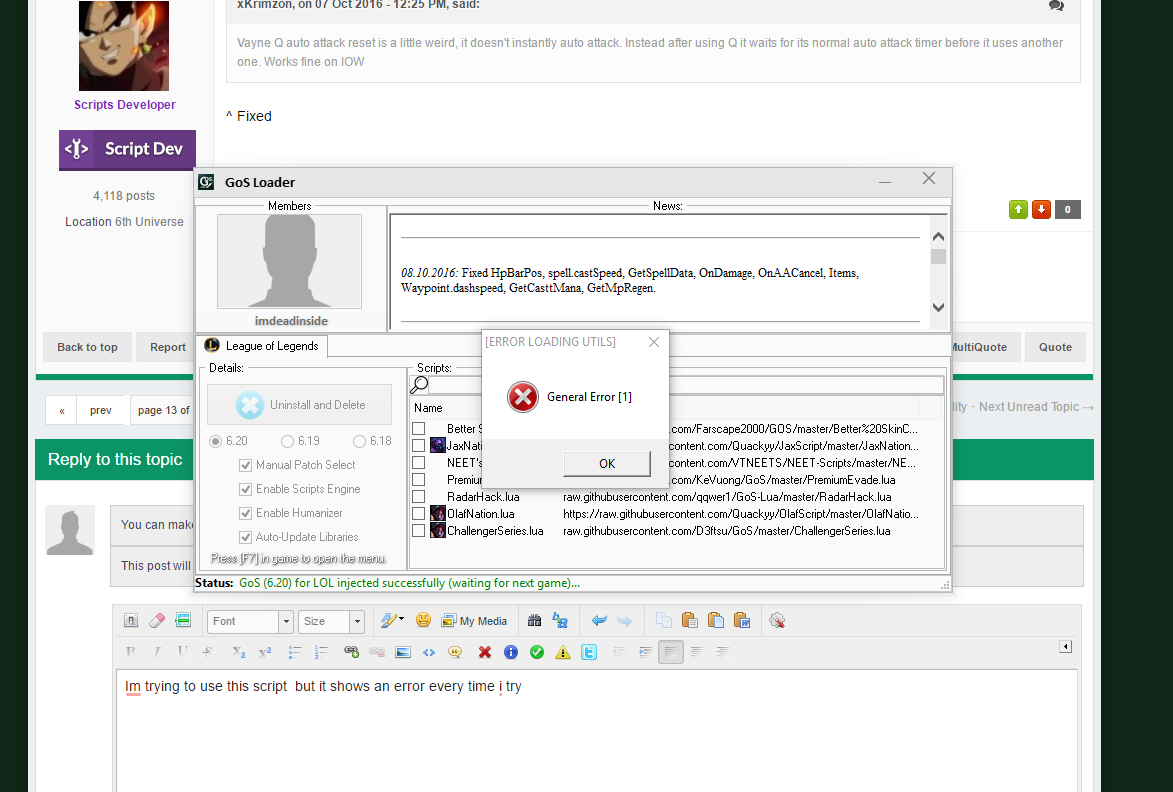Viewport: 1173px width, 792px height.
Task: Toggle bold formatting in editor
Action: [x=131, y=651]
